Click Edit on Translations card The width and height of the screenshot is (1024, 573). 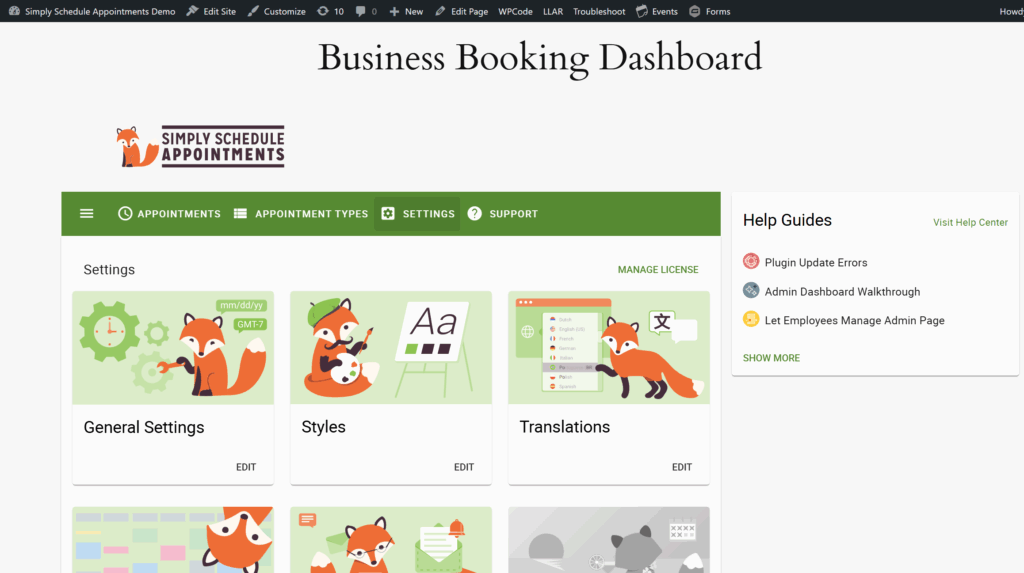click(682, 467)
